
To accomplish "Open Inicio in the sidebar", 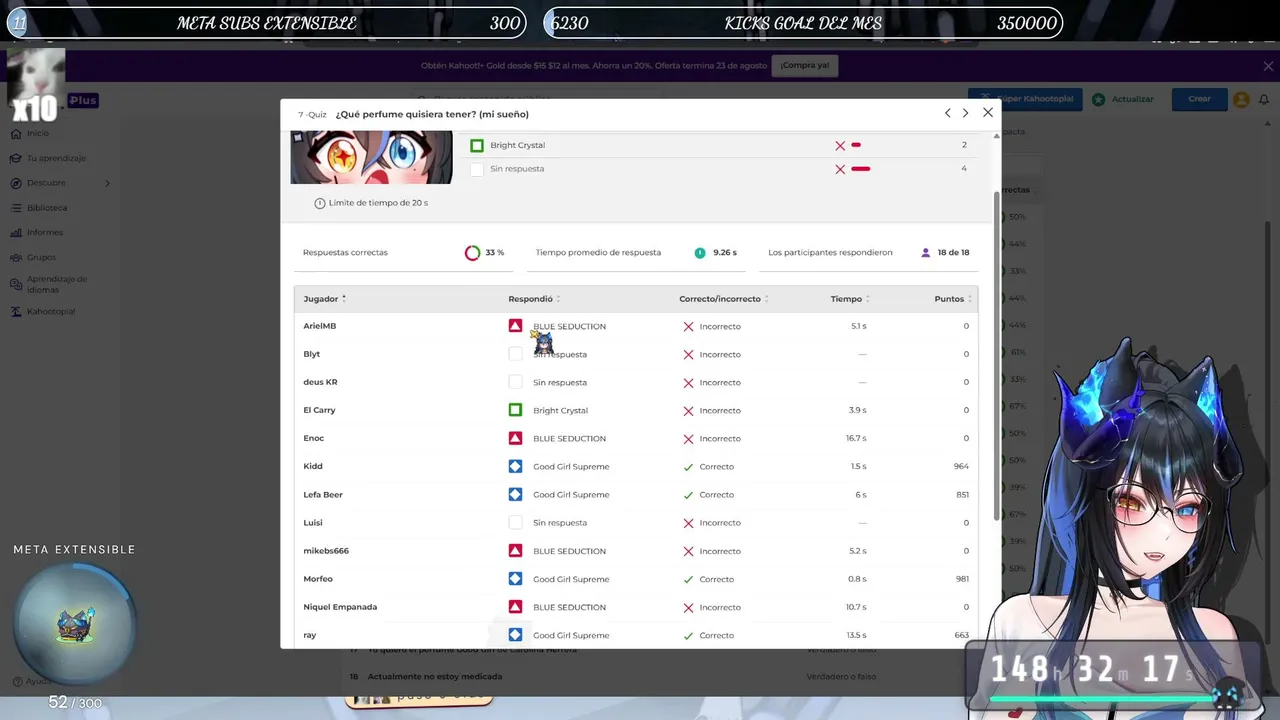I will (38, 133).
